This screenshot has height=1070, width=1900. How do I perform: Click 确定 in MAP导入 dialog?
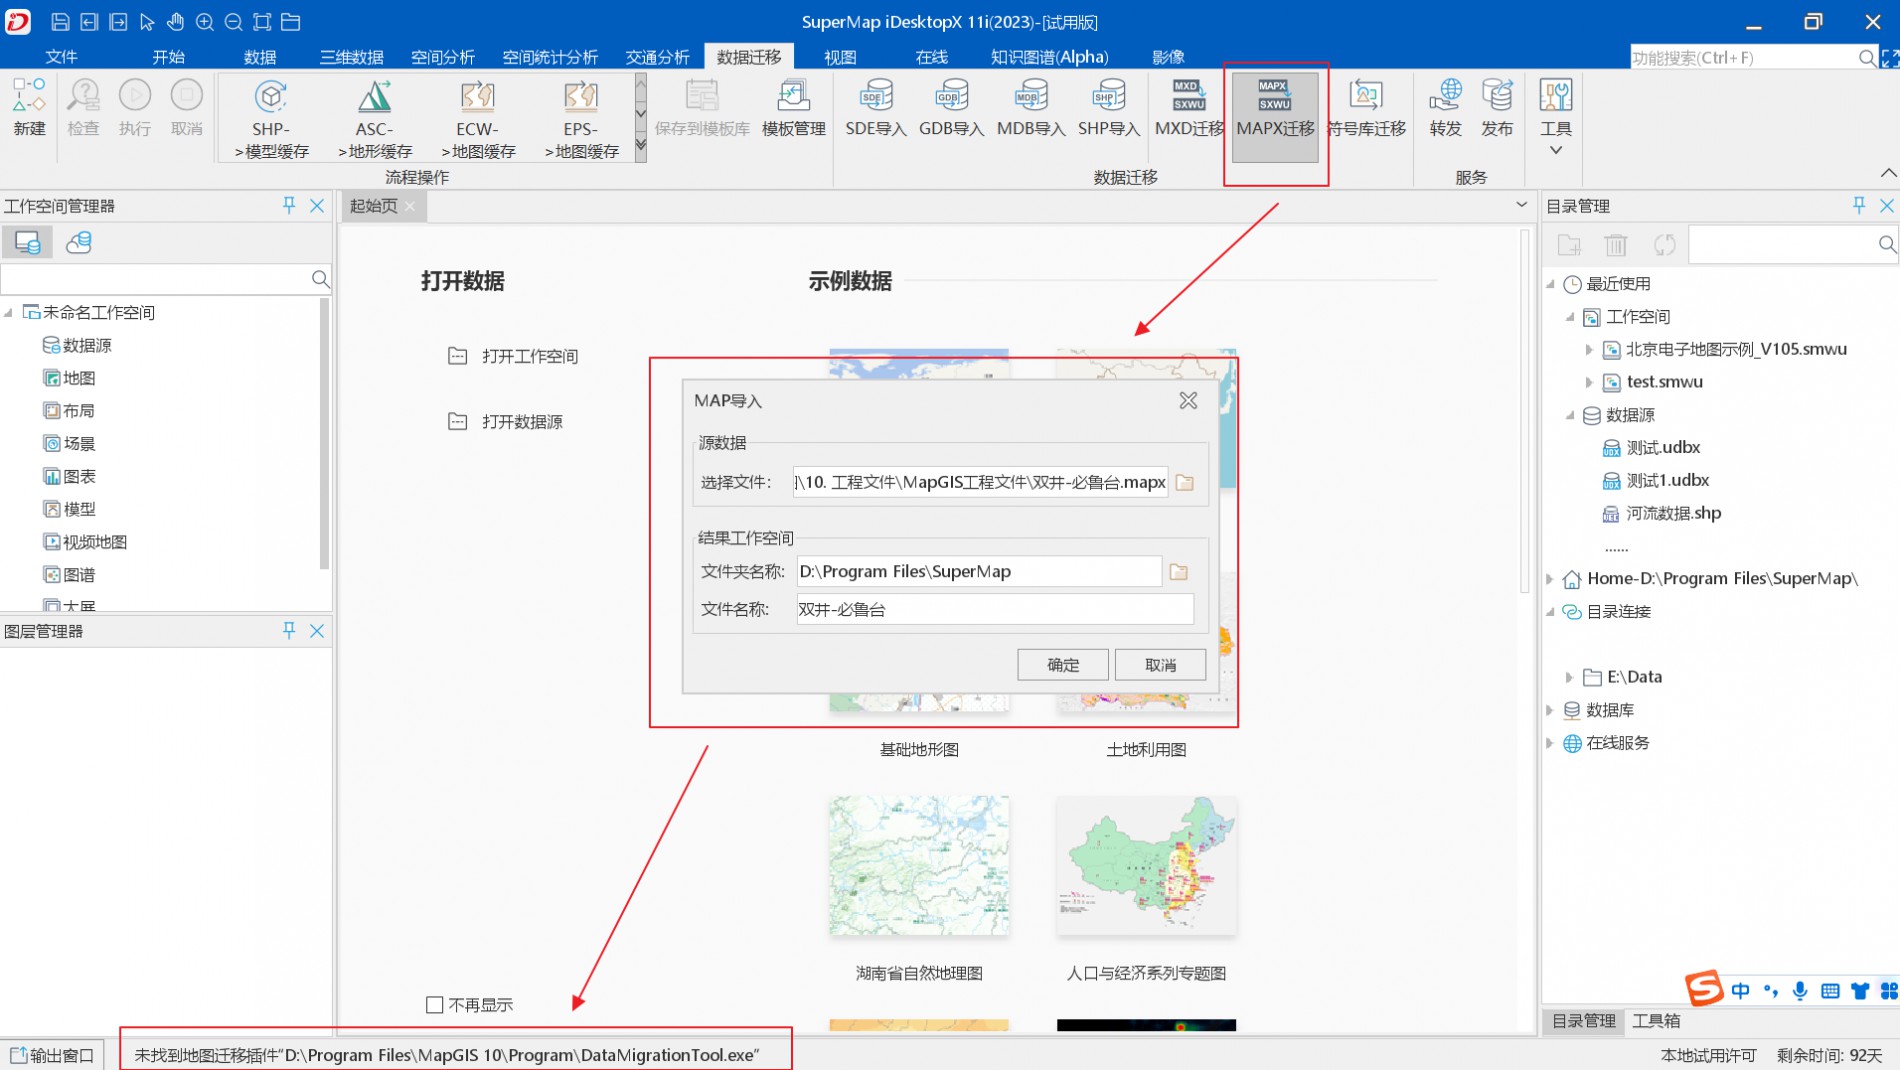click(x=1063, y=665)
